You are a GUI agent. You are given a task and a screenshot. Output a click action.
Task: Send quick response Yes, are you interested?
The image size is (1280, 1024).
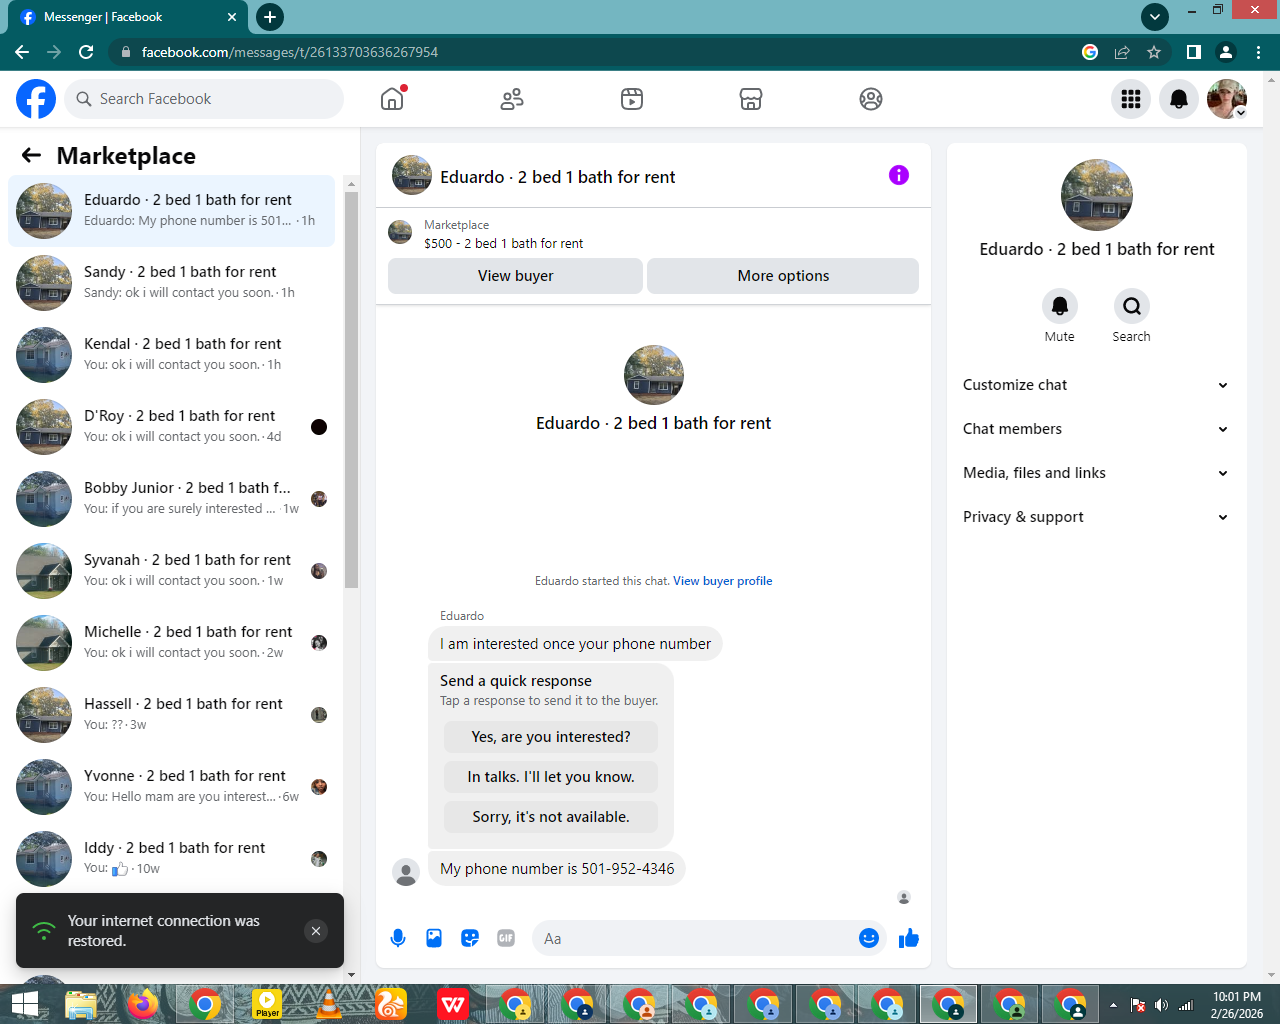[551, 737]
